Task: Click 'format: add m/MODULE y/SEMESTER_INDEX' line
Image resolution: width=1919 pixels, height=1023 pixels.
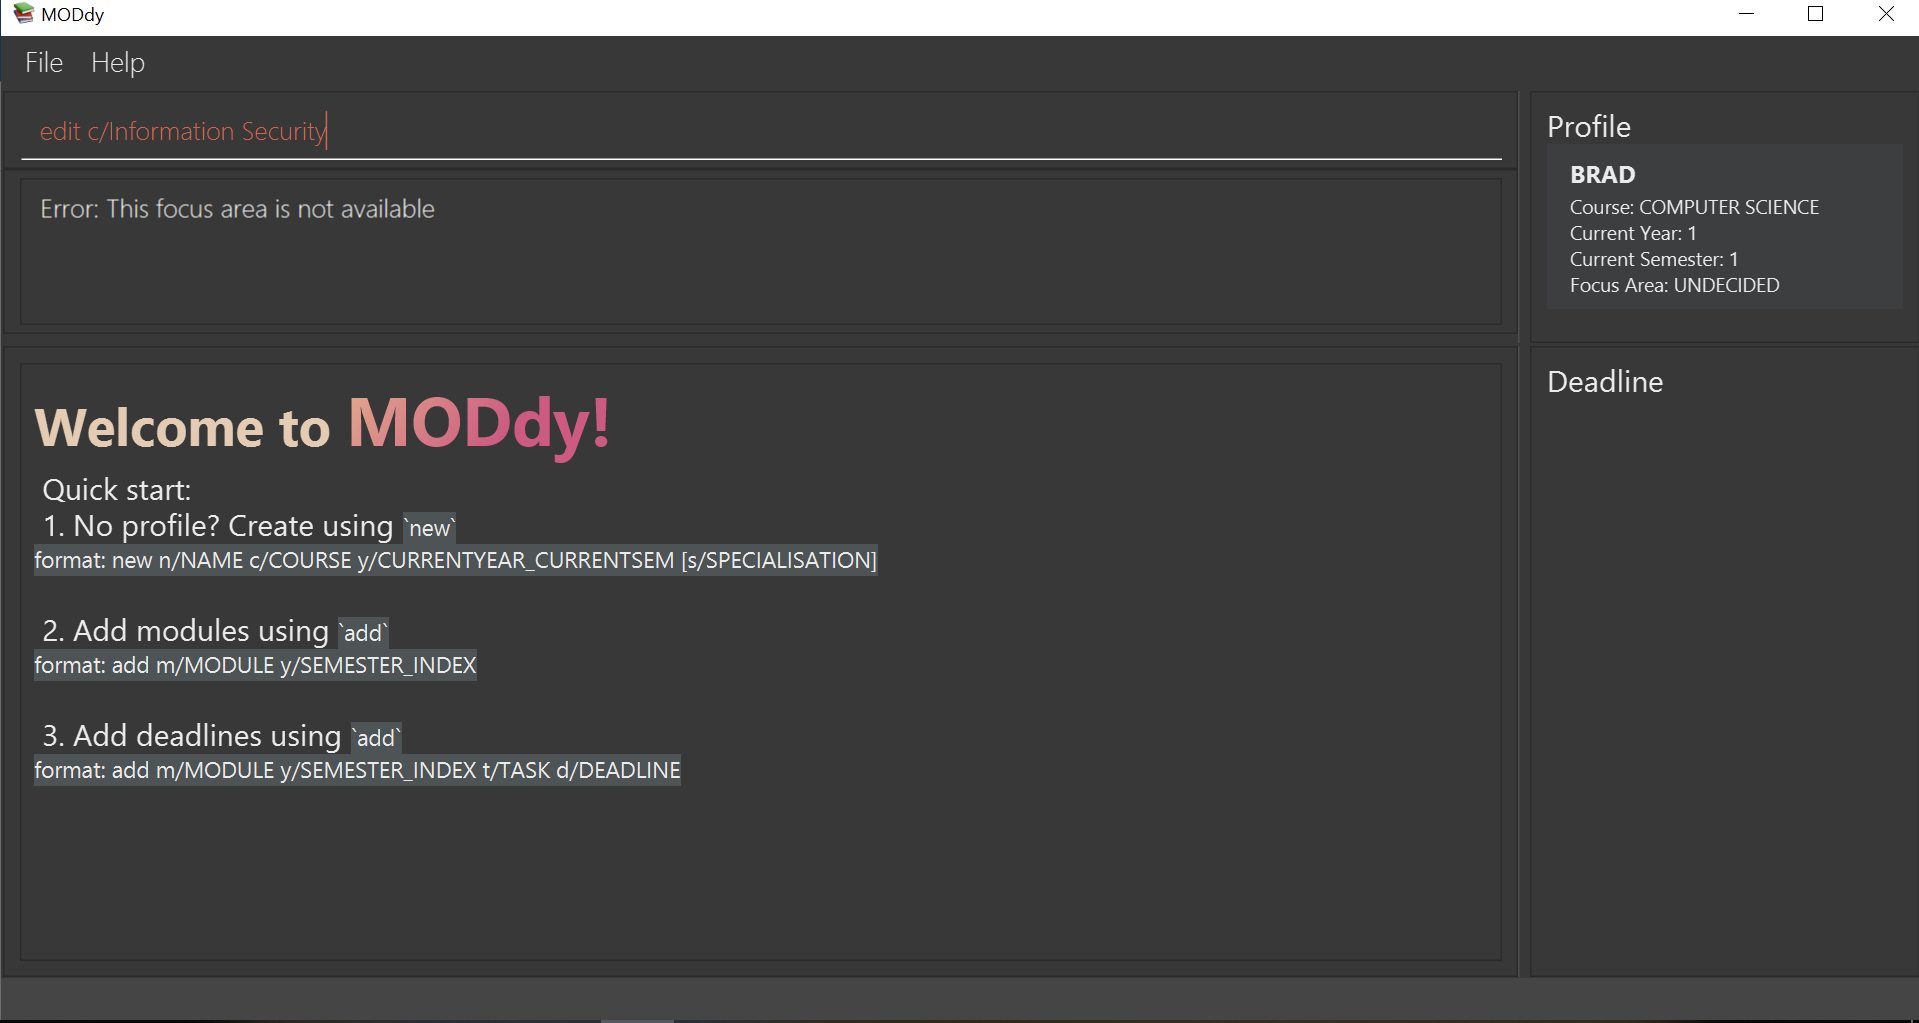Action: pyautogui.click(x=255, y=665)
